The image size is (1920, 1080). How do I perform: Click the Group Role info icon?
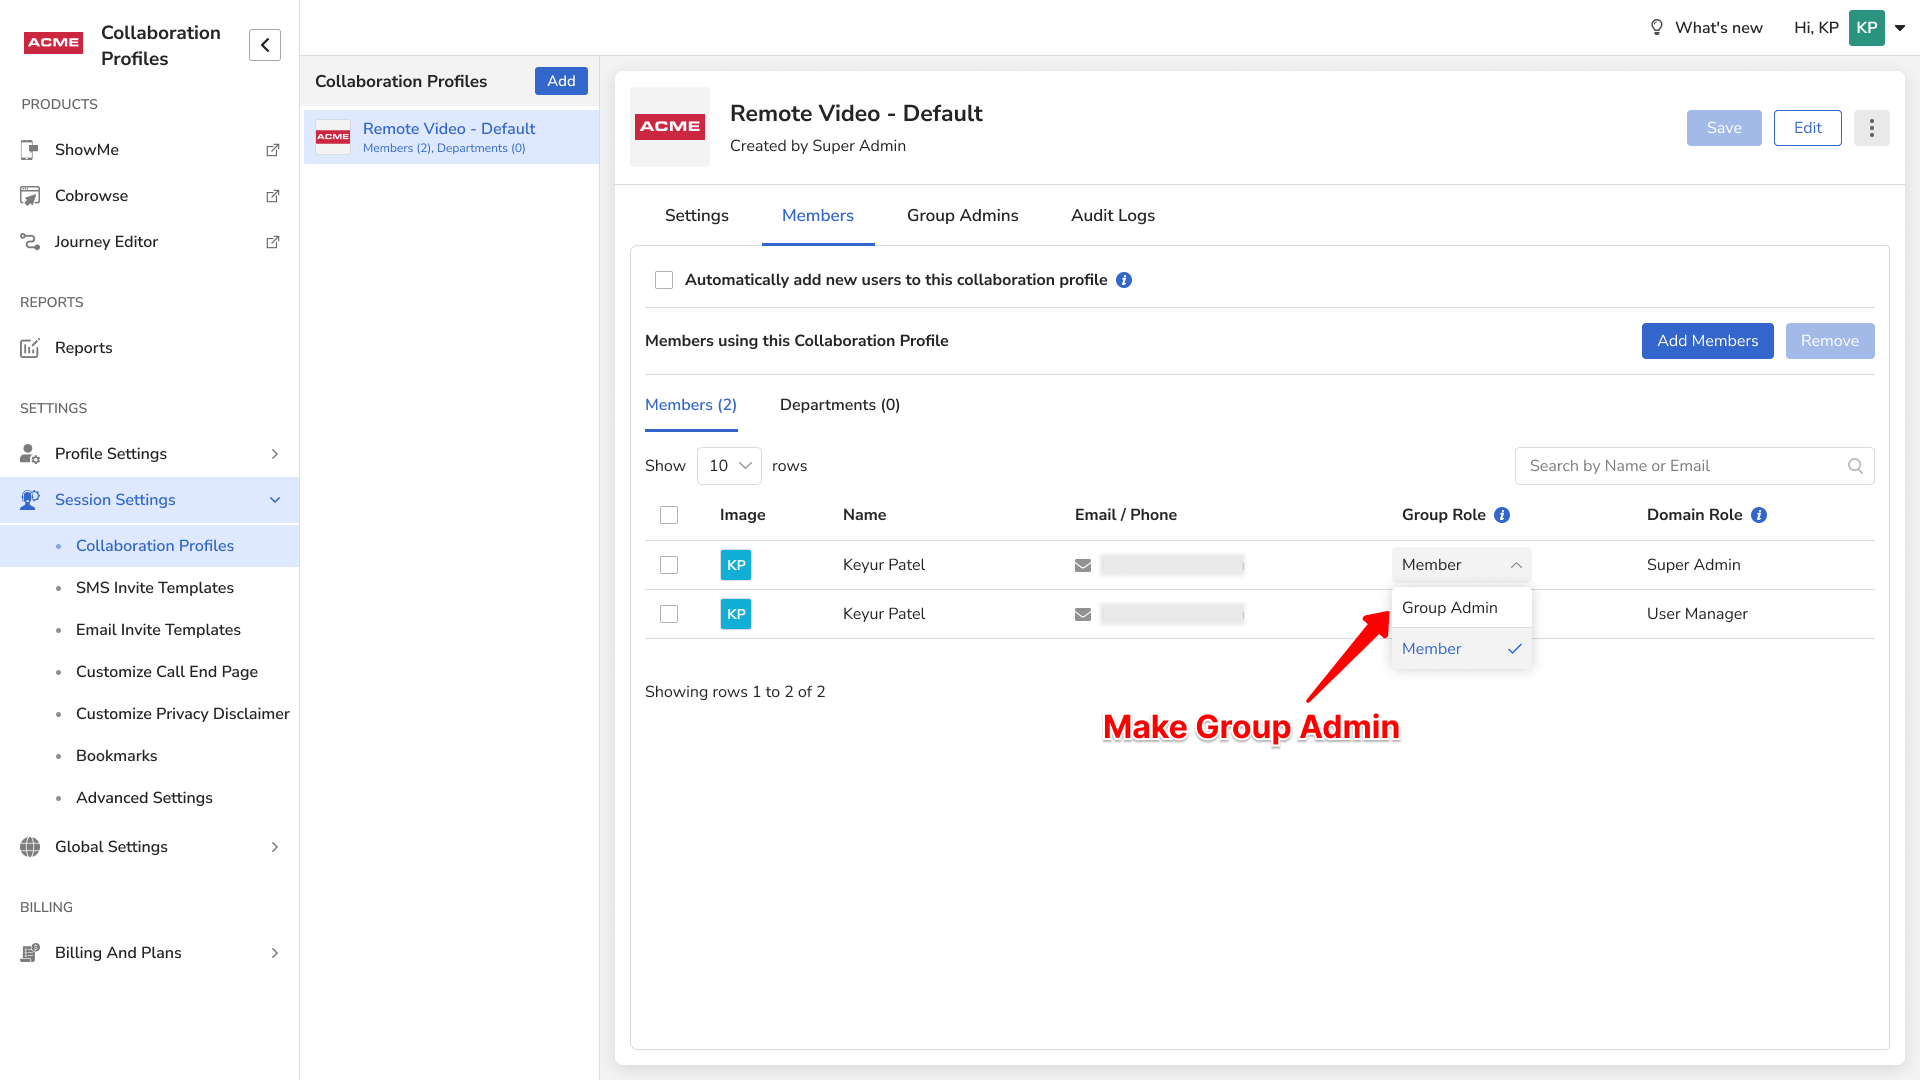(1502, 515)
